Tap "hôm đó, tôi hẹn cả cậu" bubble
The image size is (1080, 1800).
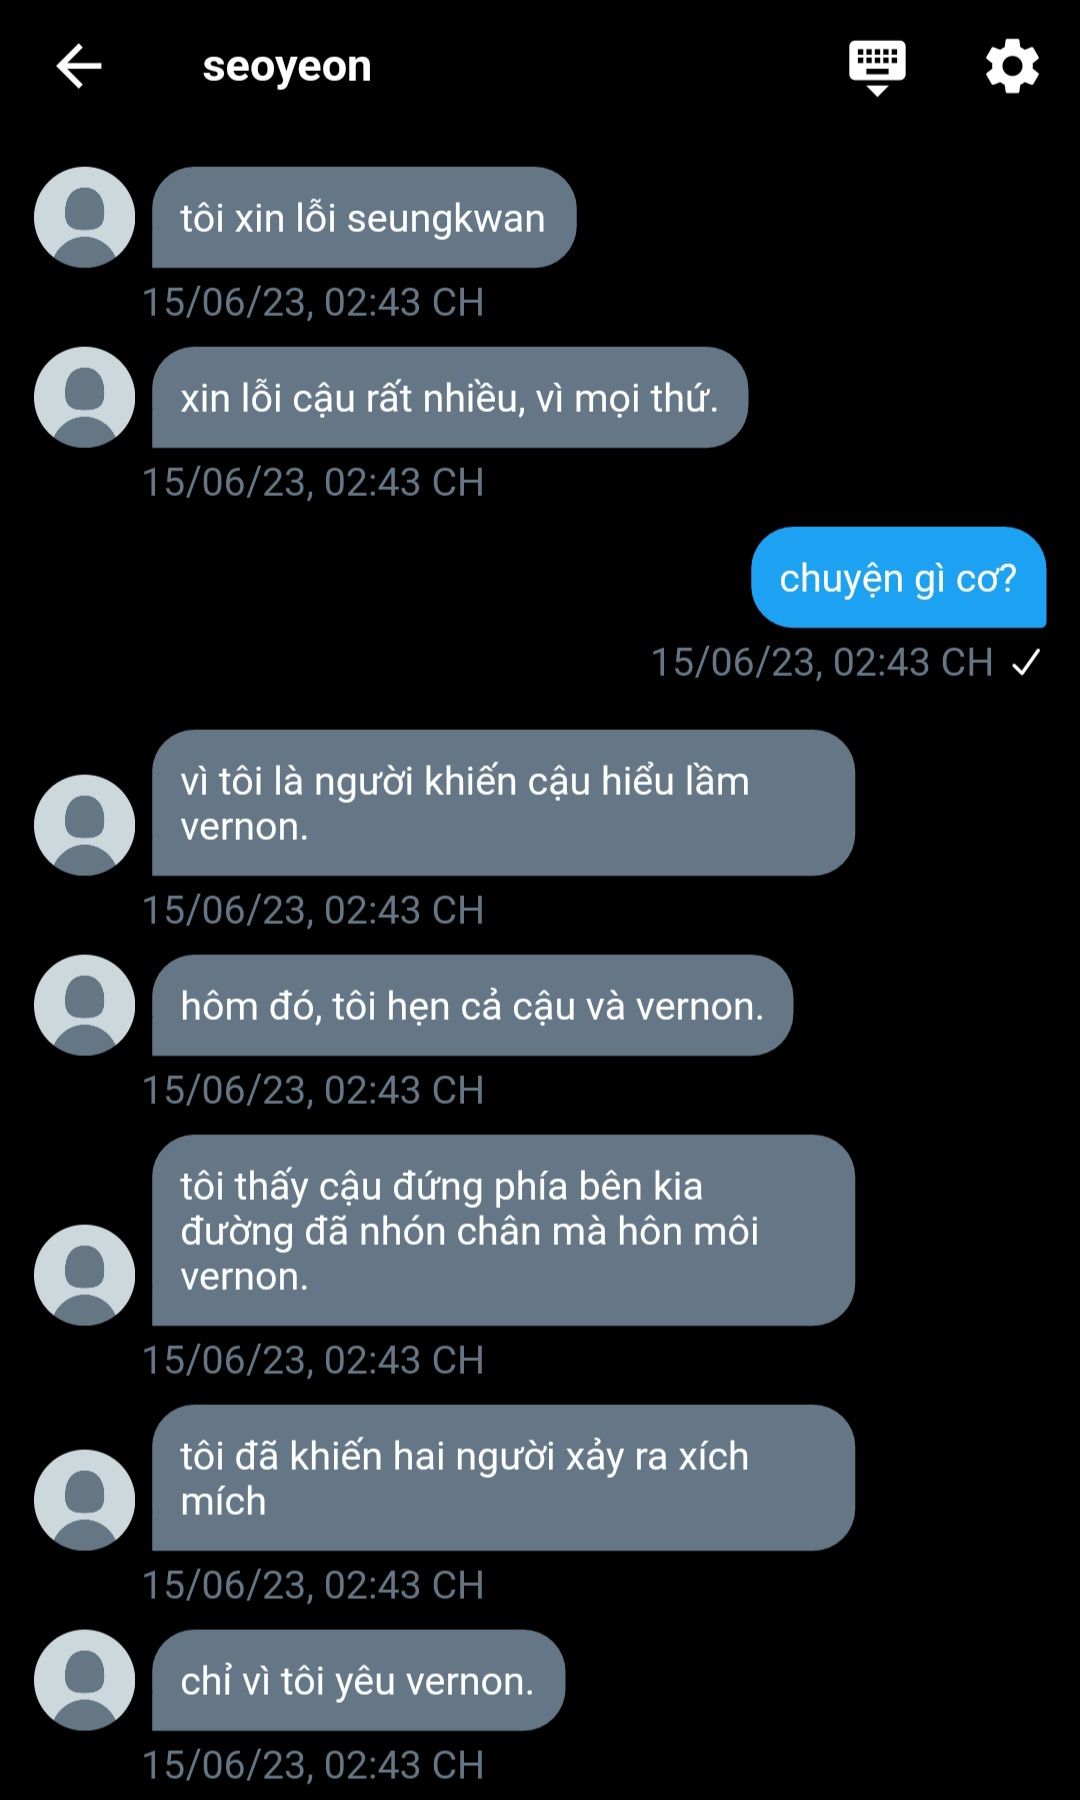[472, 1006]
